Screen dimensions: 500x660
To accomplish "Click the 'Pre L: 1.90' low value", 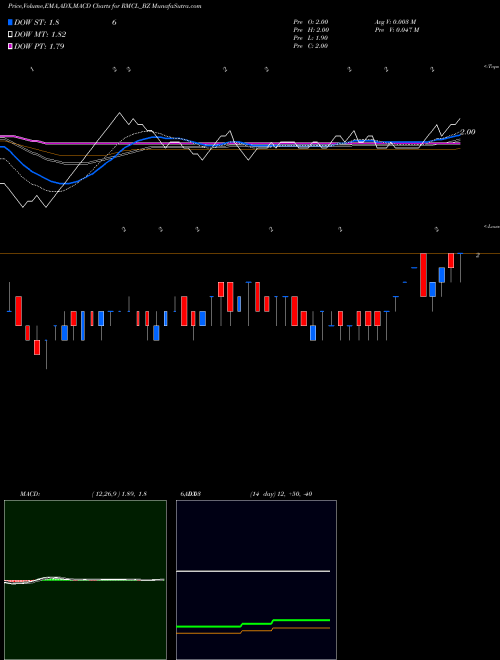I will point(311,38).
